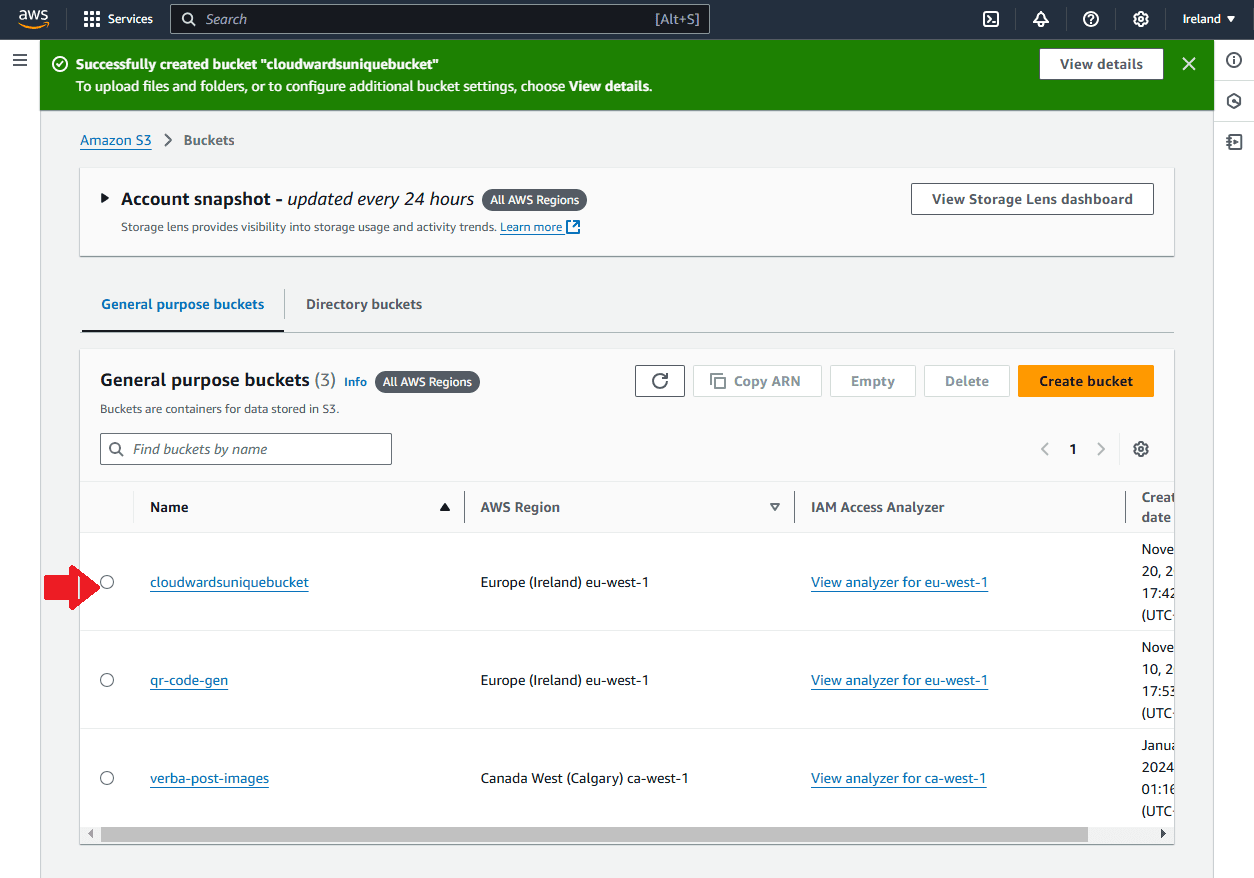Screen dimensions: 1254x878
Task: Click the Buckets breadcrumb text
Action: [x=209, y=140]
